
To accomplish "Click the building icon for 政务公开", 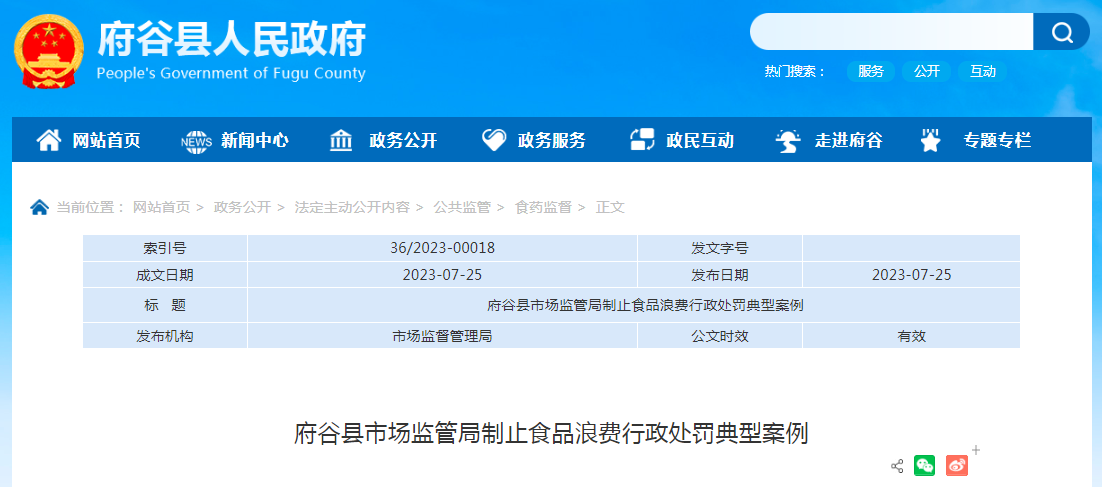I will 341,141.
